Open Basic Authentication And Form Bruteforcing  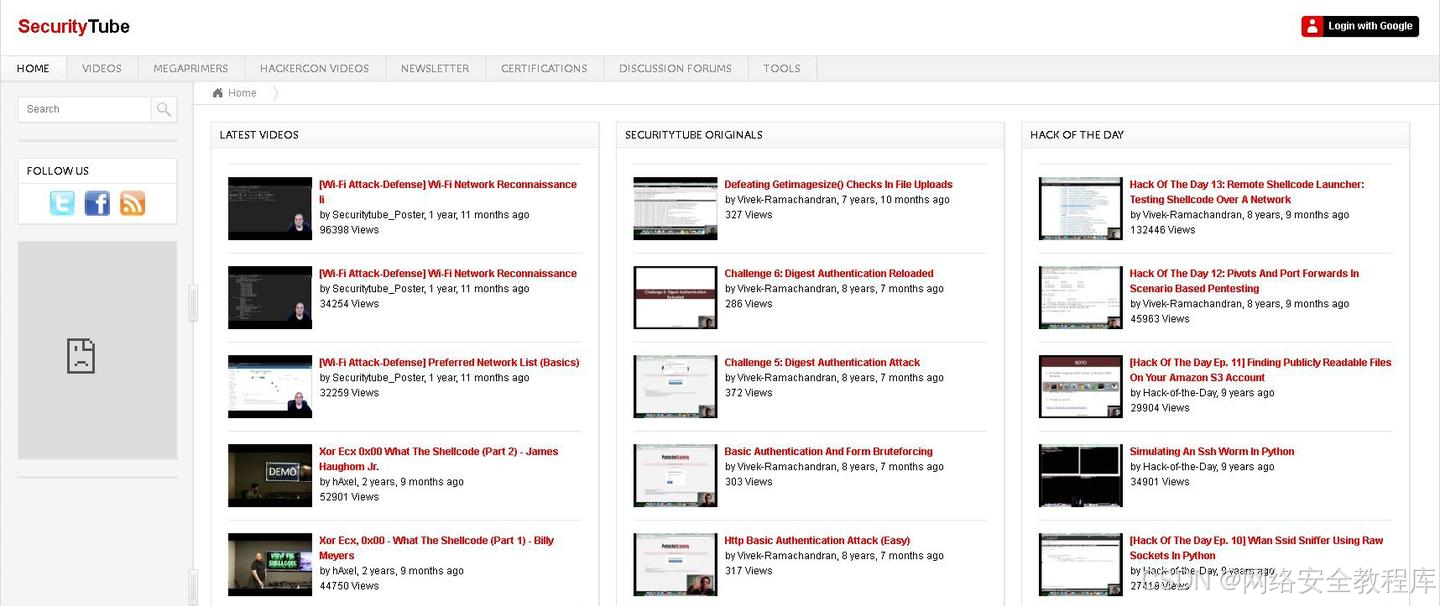coord(828,451)
